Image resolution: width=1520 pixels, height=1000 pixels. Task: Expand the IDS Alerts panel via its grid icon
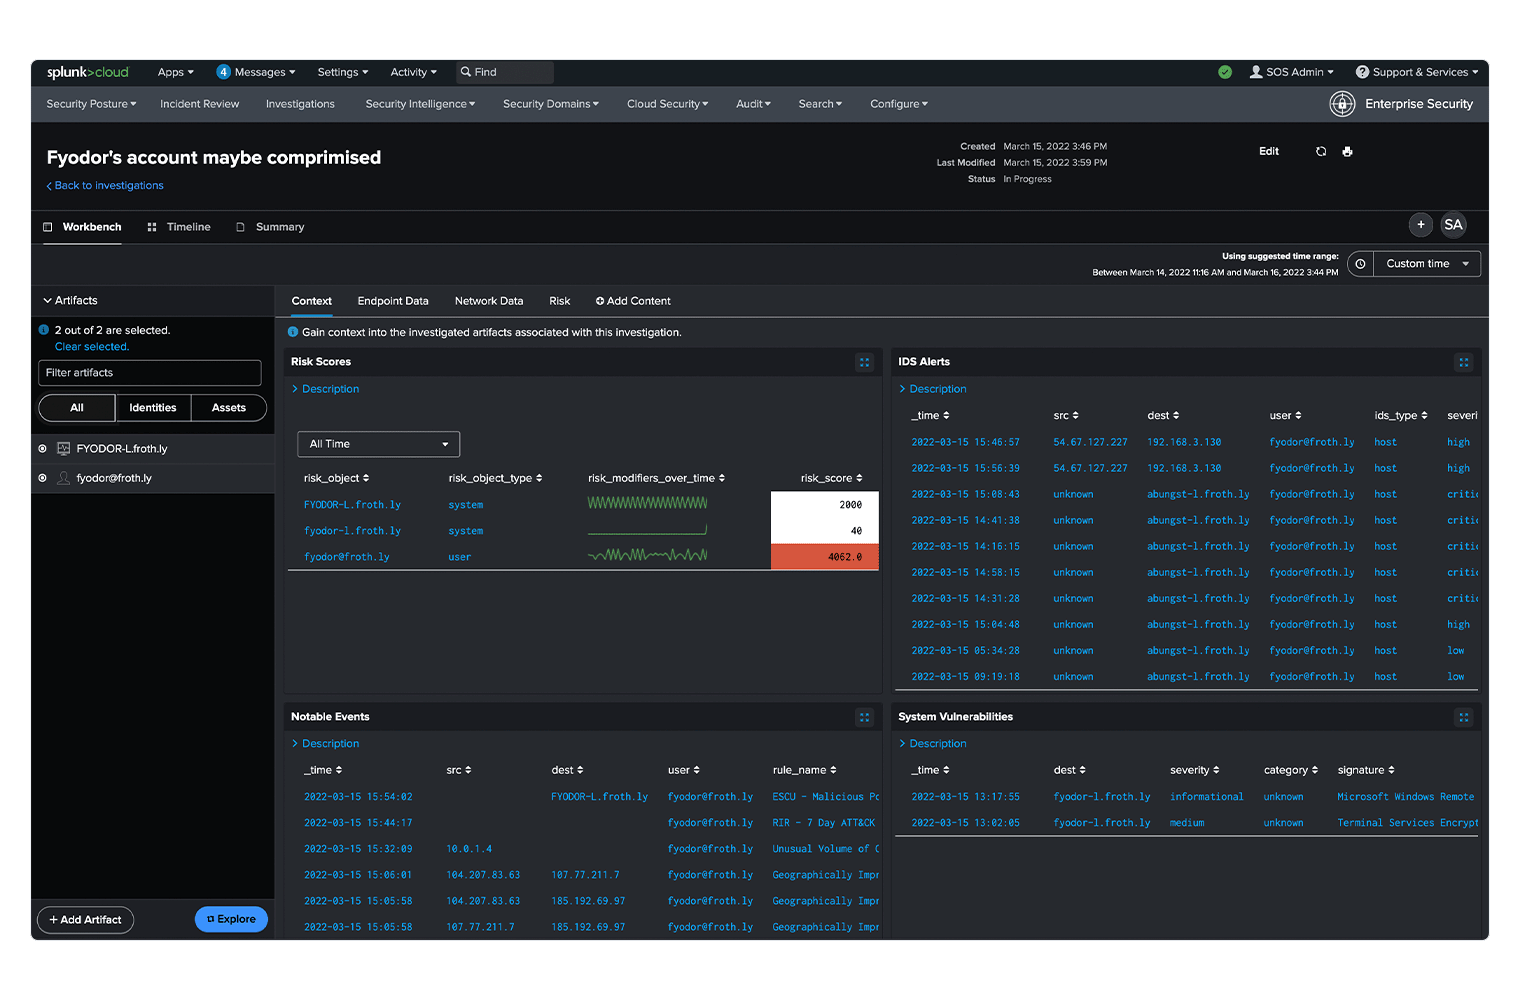coord(1464,362)
